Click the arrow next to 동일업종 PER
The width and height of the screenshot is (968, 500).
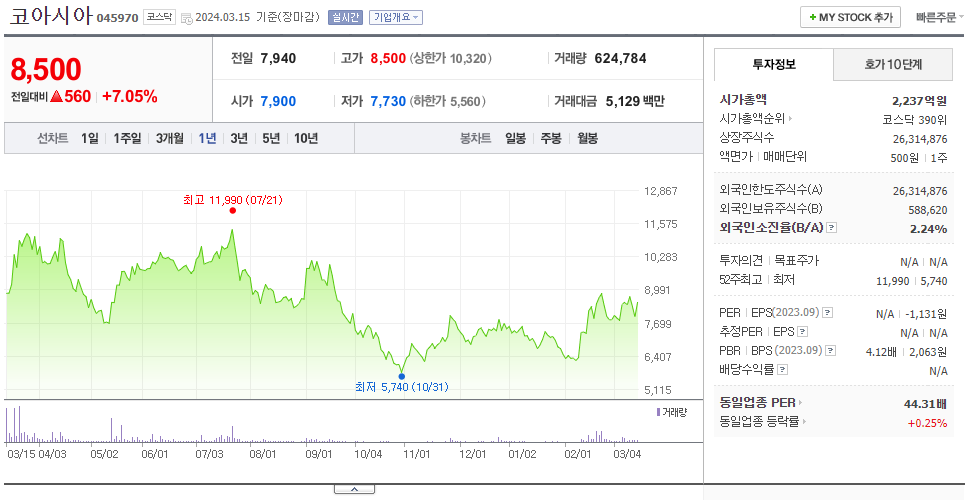801,403
